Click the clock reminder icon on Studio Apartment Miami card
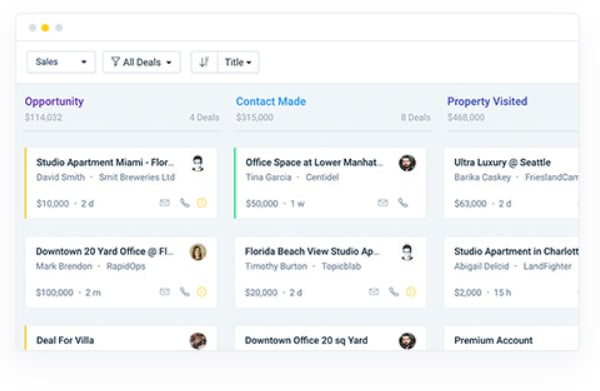600x391 pixels. (202, 203)
